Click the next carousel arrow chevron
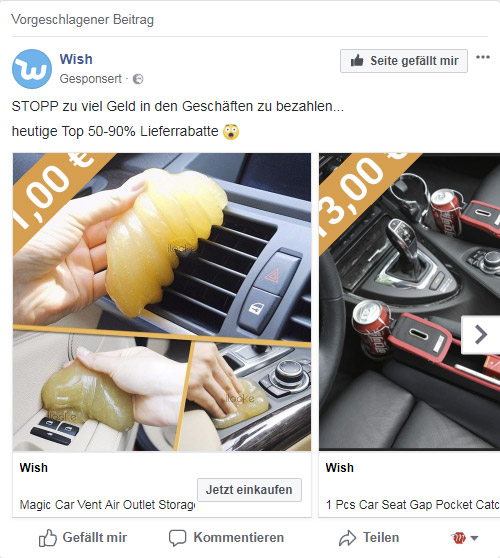Viewport: 500px width, 558px height. pos(480,335)
